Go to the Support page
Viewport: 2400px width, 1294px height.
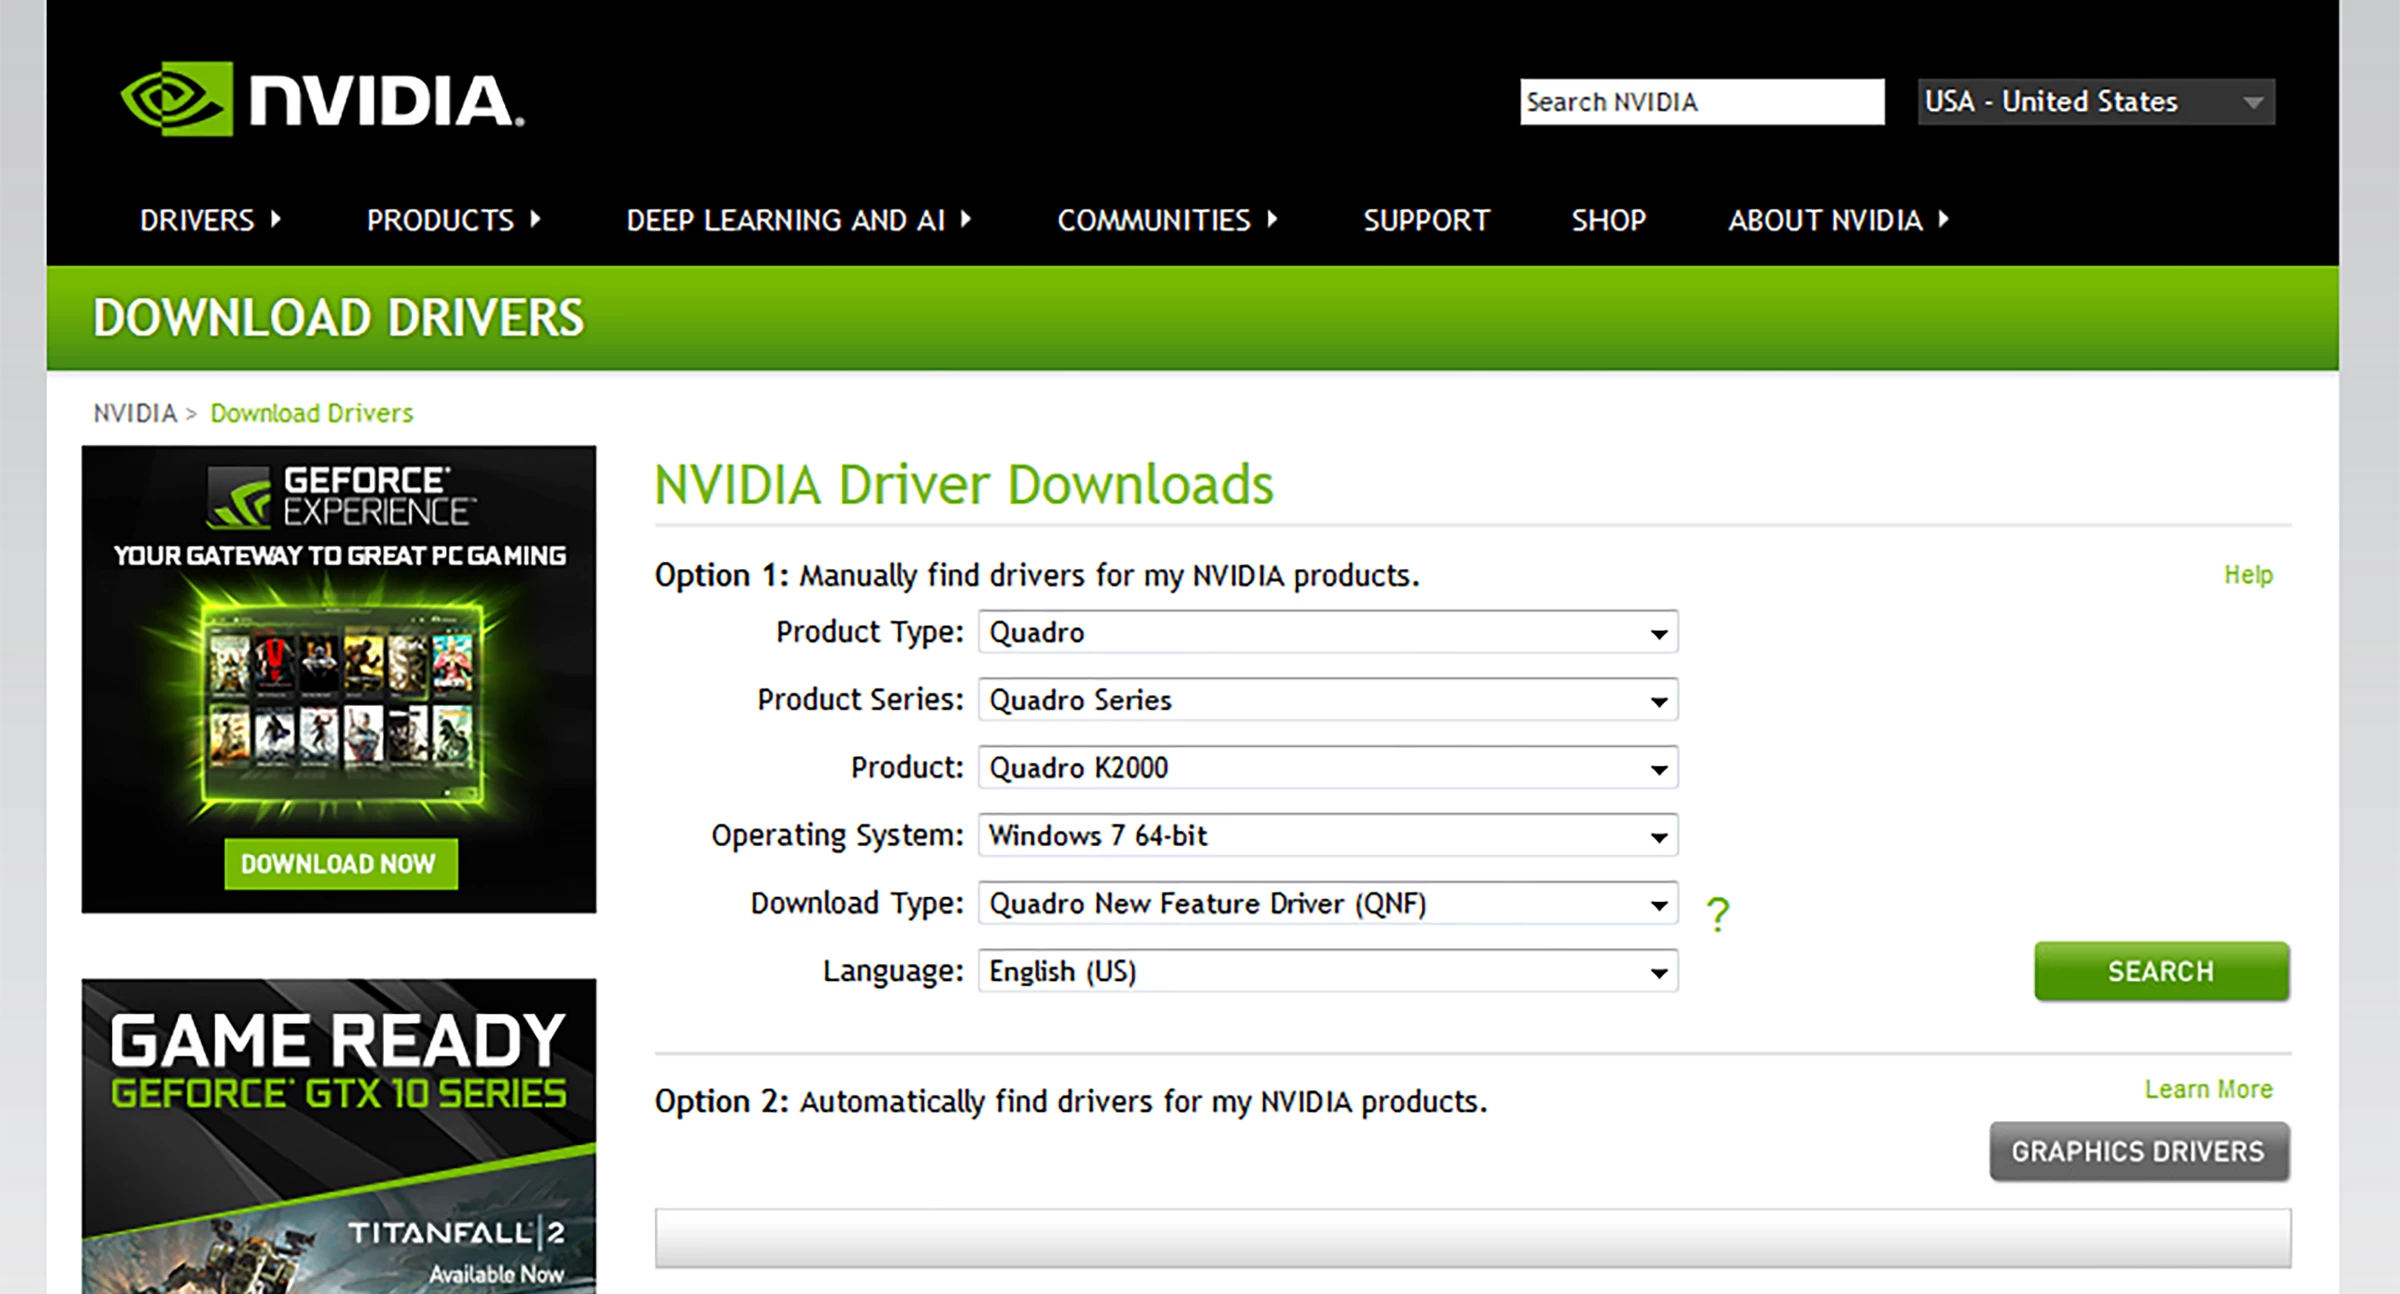pyautogui.click(x=1426, y=220)
